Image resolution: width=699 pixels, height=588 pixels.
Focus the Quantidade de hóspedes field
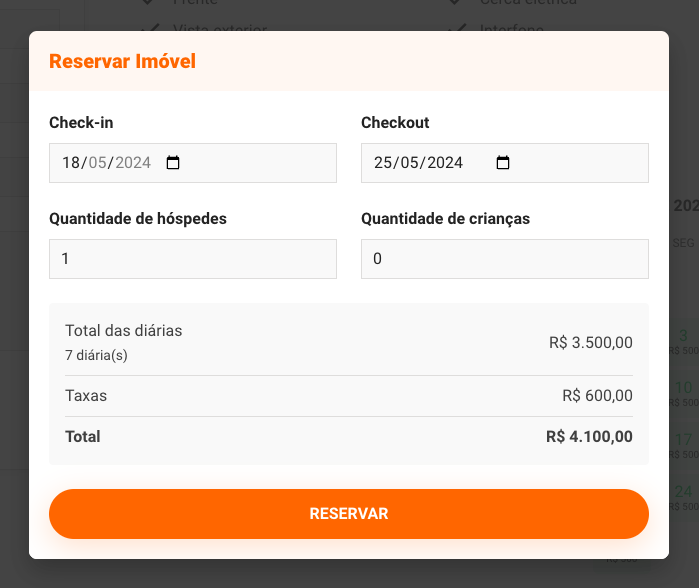pyautogui.click(x=193, y=259)
